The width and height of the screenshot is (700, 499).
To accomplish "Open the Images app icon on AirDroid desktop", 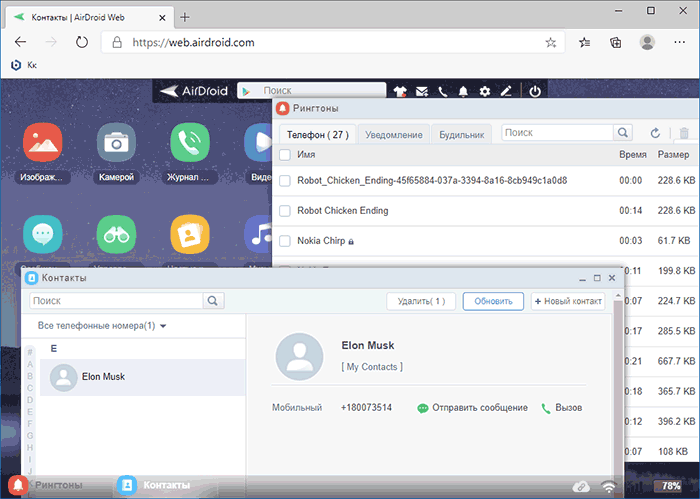I will point(42,143).
